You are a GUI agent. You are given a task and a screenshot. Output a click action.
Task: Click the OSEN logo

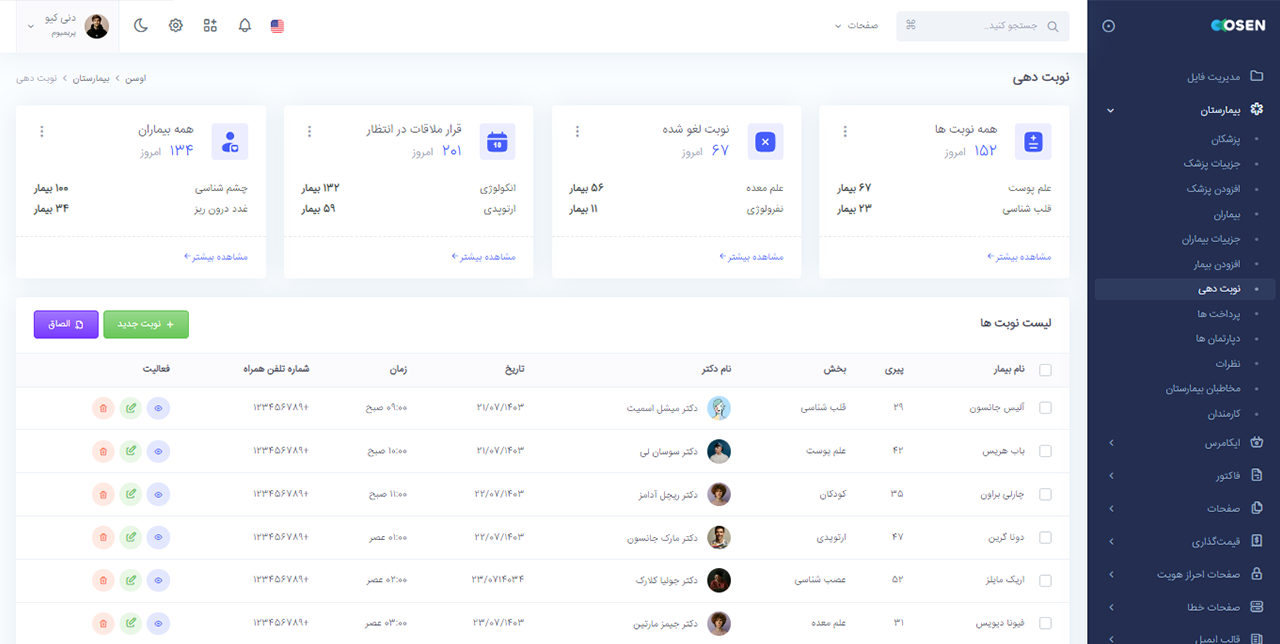1238,25
